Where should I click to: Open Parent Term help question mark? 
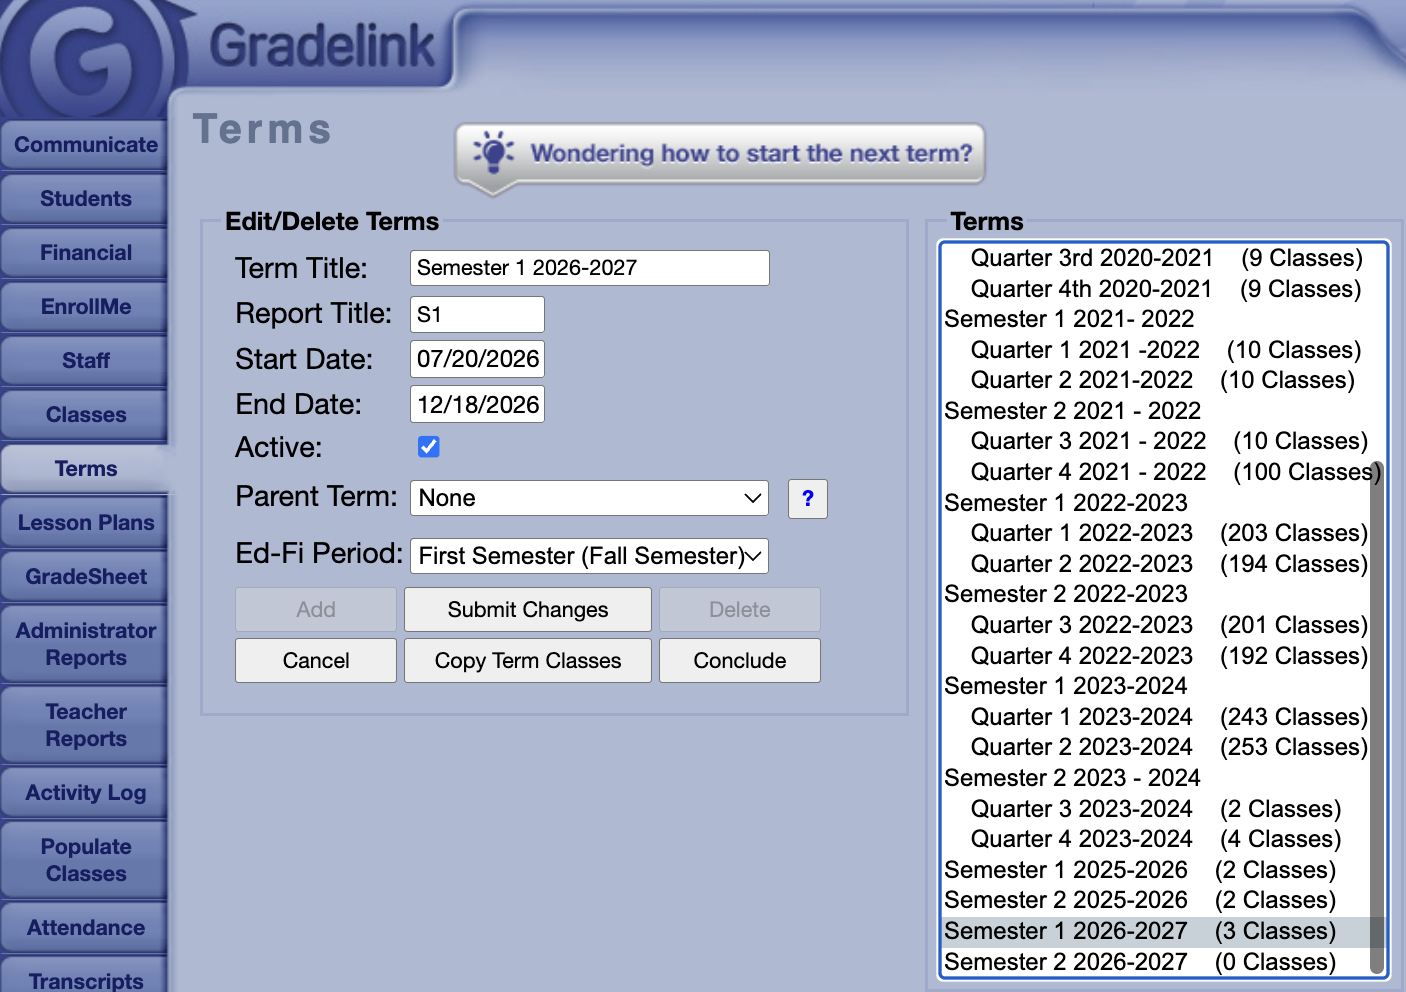click(x=808, y=498)
